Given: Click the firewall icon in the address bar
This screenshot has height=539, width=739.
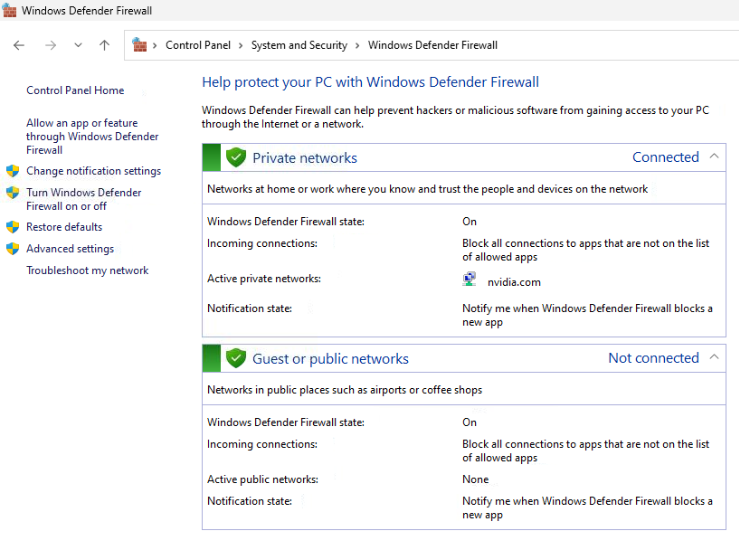Looking at the screenshot, I should (140, 45).
